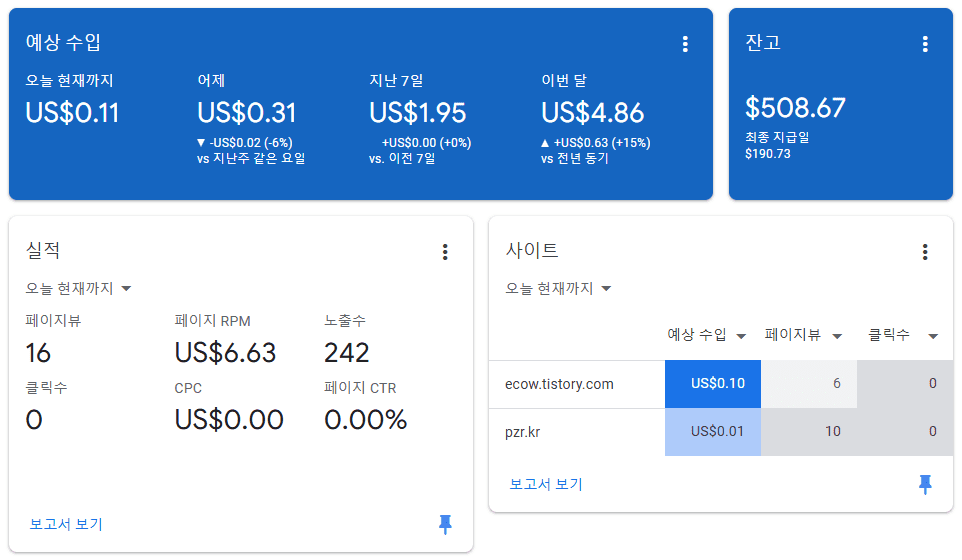Click 보고서 보기 link in 실적 card
Screen dimensions: 962x560
66,524
